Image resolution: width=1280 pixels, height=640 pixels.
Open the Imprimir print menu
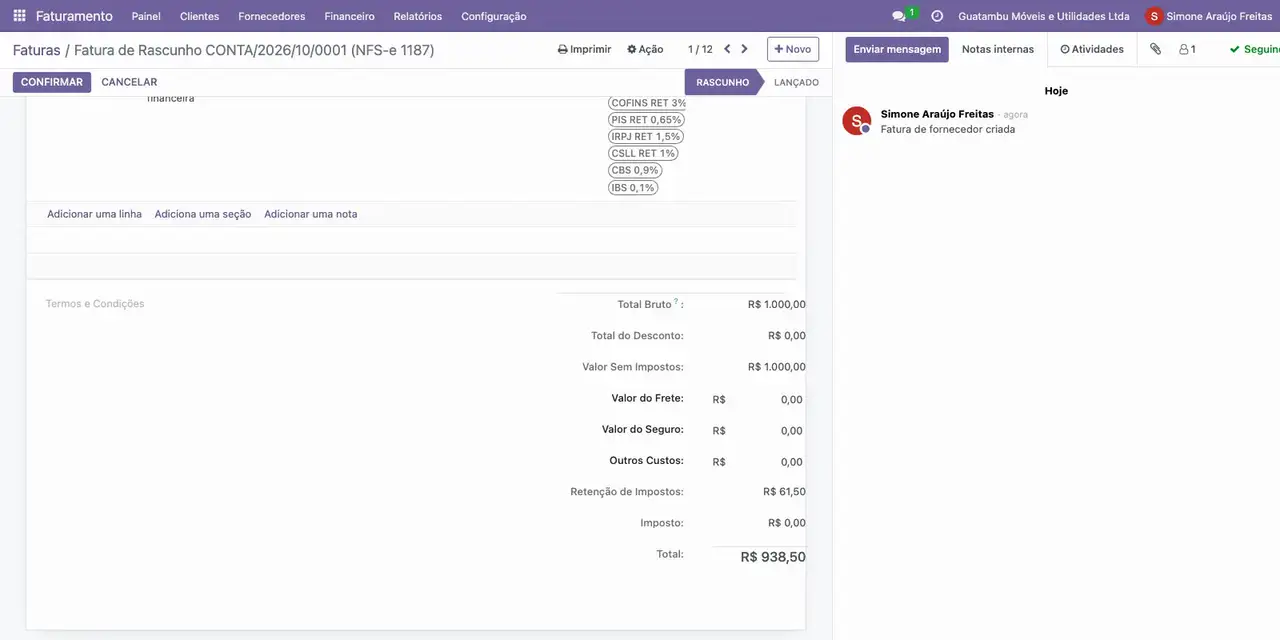tap(584, 49)
